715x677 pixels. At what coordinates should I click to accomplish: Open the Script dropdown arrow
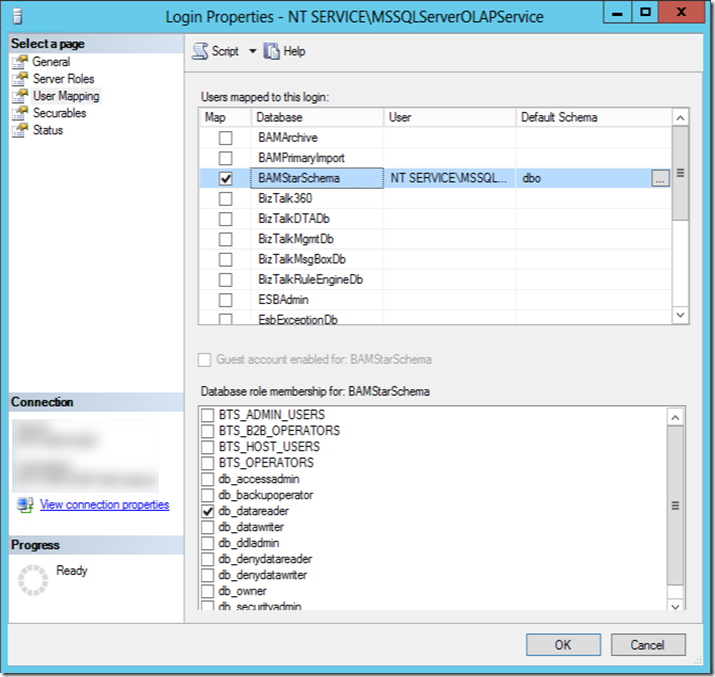tap(253, 51)
